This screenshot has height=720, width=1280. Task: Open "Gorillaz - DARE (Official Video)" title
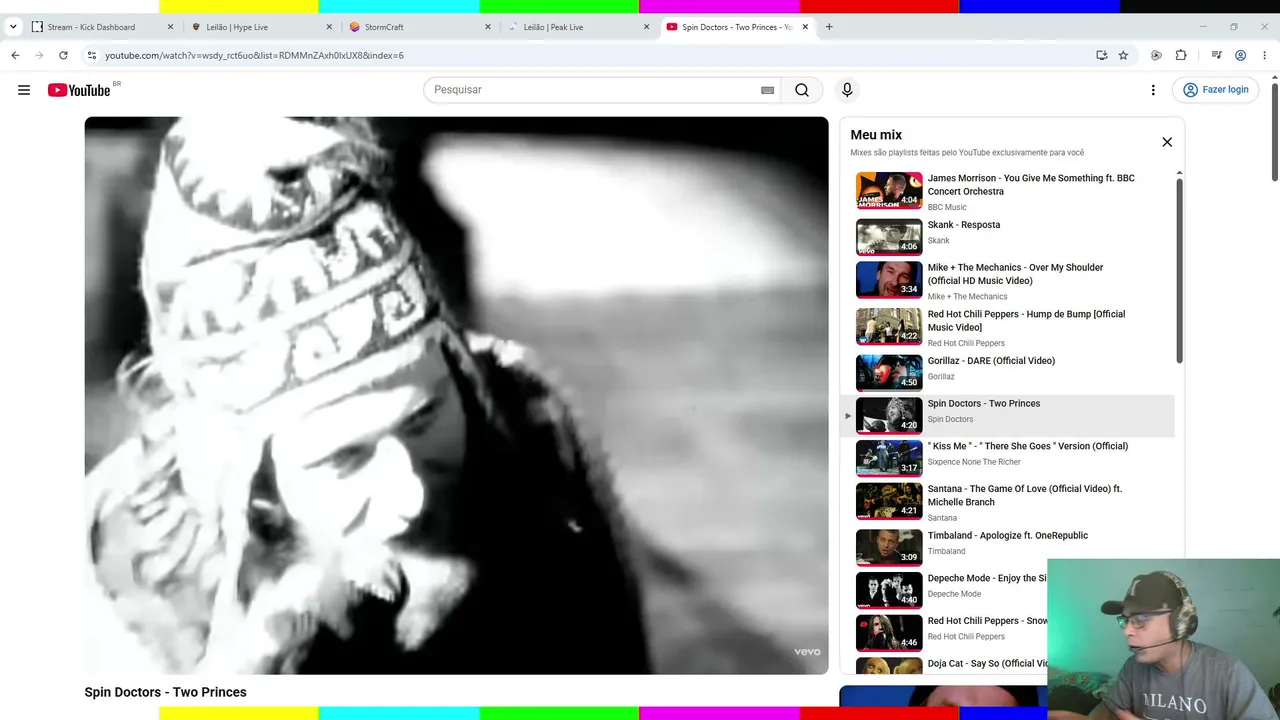pos(991,361)
